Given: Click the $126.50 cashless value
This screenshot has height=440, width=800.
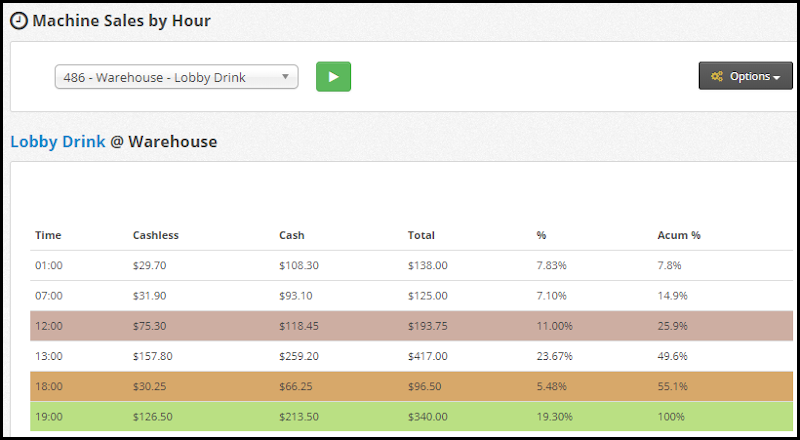Looking at the screenshot, I should (153, 417).
